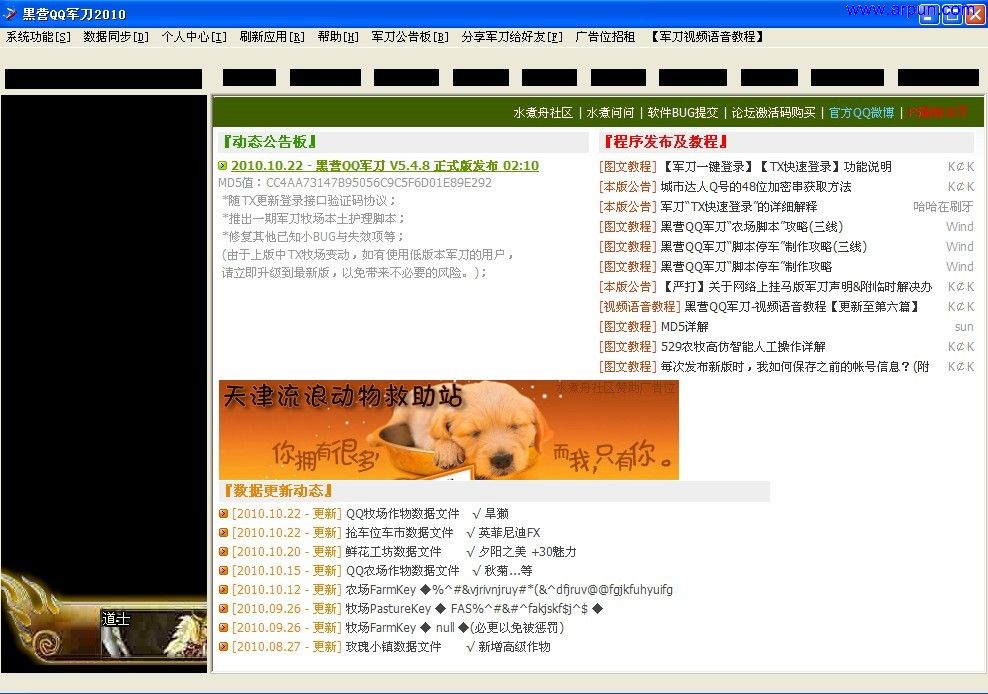Select the QQ牧场作物数据文件 update text
The image size is (988, 694).
403,514
